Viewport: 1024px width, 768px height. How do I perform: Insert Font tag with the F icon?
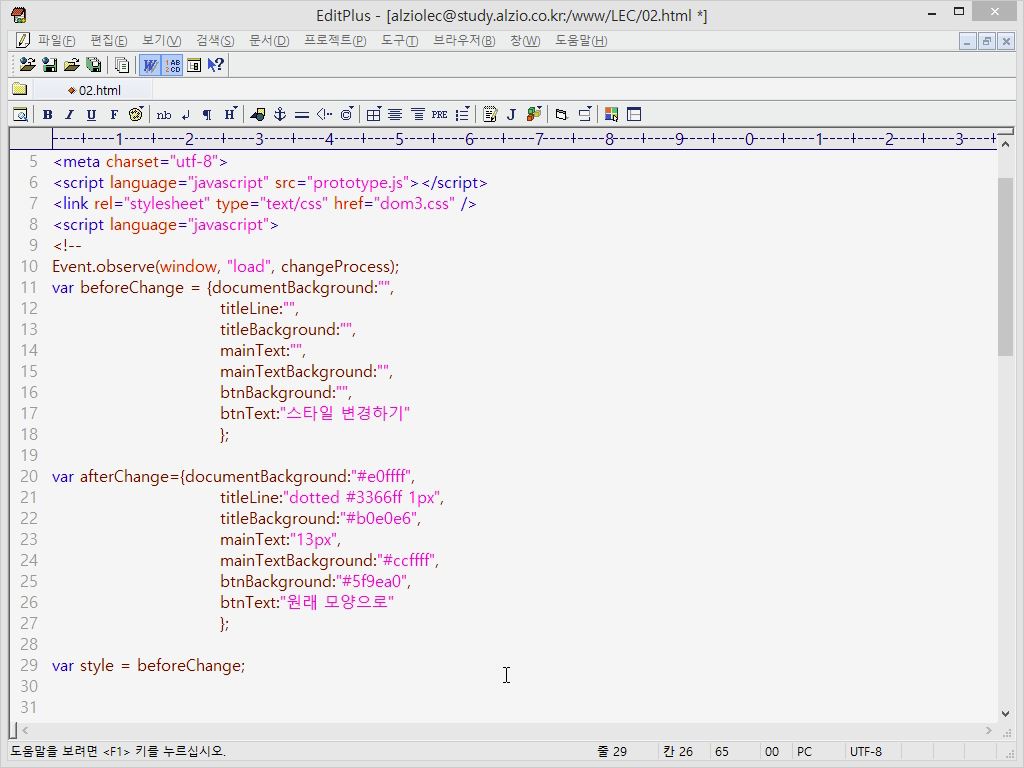[x=114, y=115]
